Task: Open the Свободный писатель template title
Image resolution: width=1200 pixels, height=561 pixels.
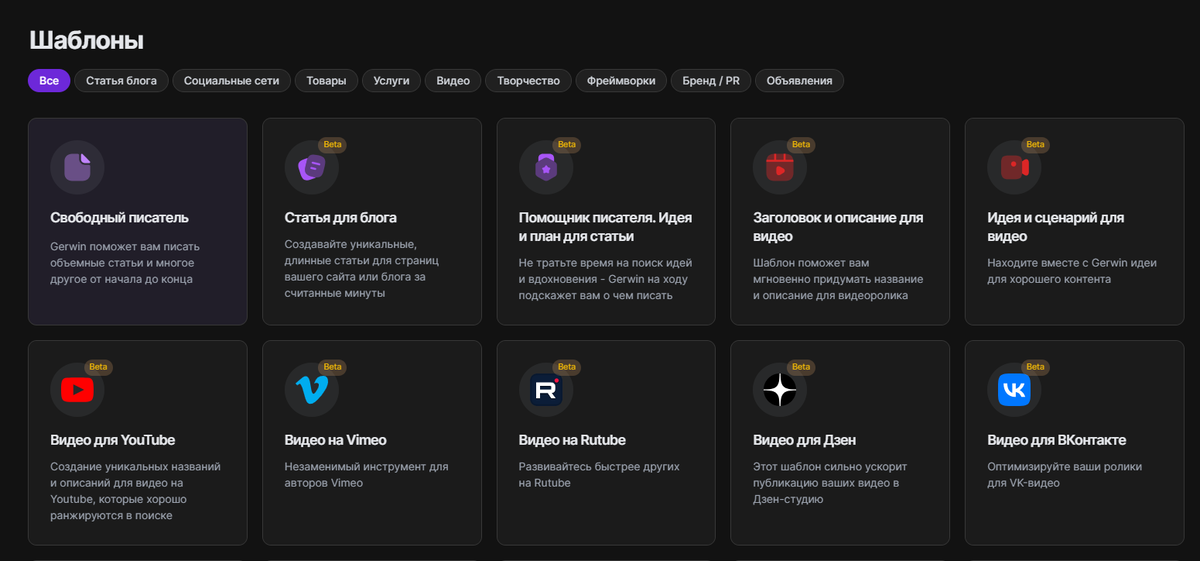Action: click(x=119, y=218)
